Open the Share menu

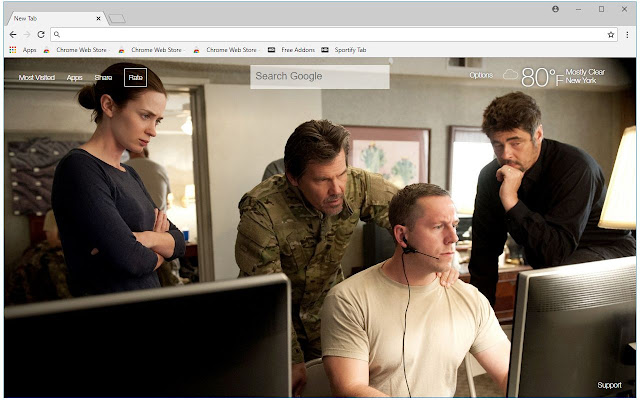coord(103,78)
